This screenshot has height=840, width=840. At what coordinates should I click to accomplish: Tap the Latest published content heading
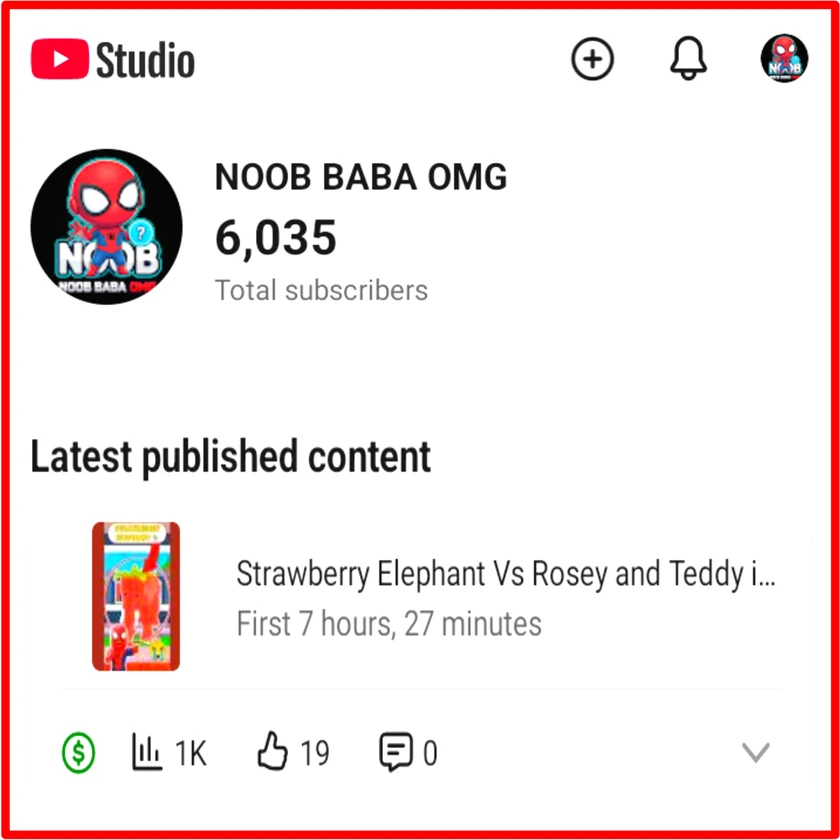[230, 457]
